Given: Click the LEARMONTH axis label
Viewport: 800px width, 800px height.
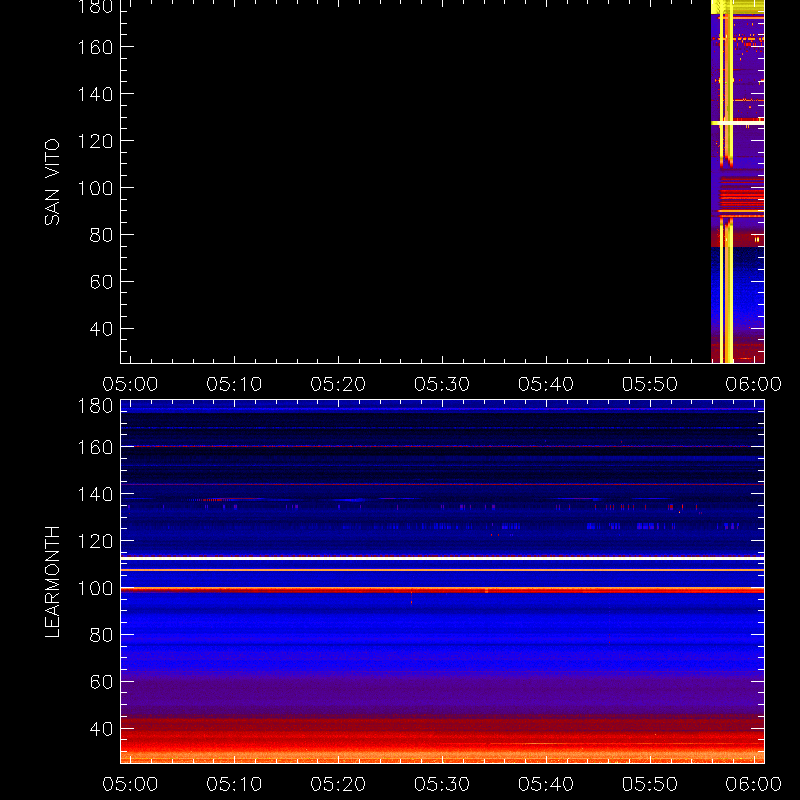Looking at the screenshot, I should point(52,582).
